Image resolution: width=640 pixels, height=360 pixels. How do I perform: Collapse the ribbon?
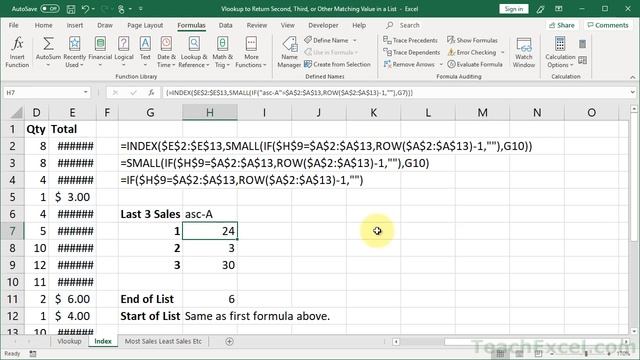(x=632, y=77)
